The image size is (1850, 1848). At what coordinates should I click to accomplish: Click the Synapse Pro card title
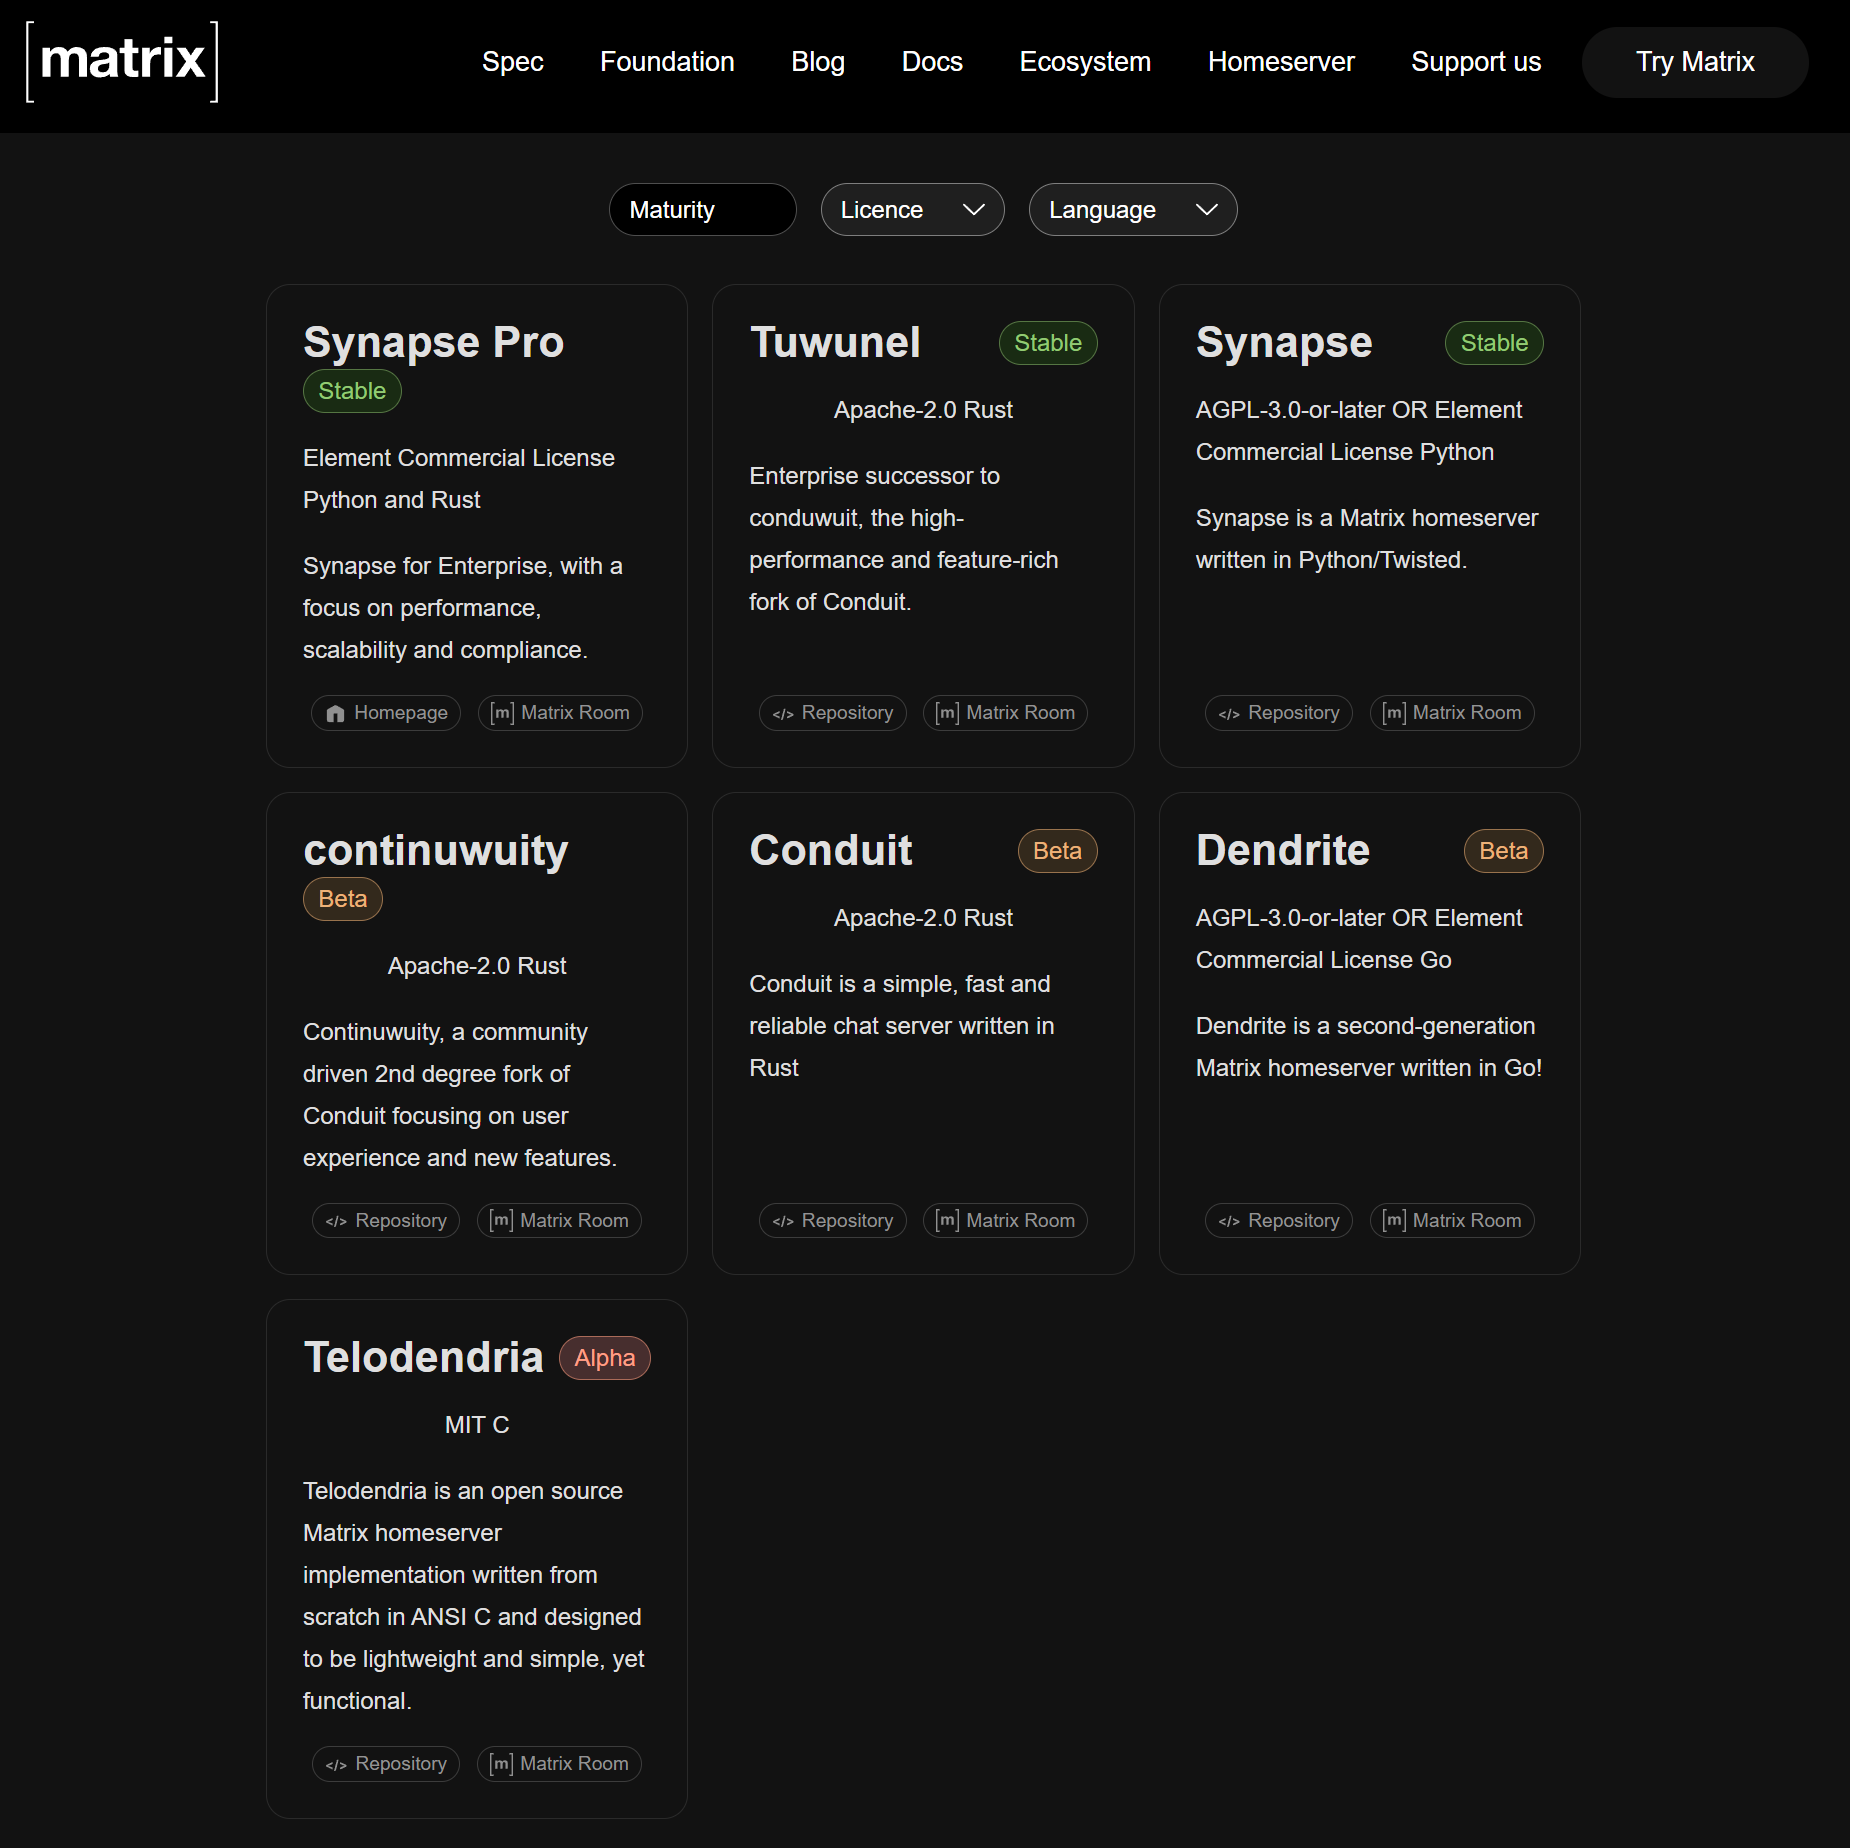tap(434, 343)
